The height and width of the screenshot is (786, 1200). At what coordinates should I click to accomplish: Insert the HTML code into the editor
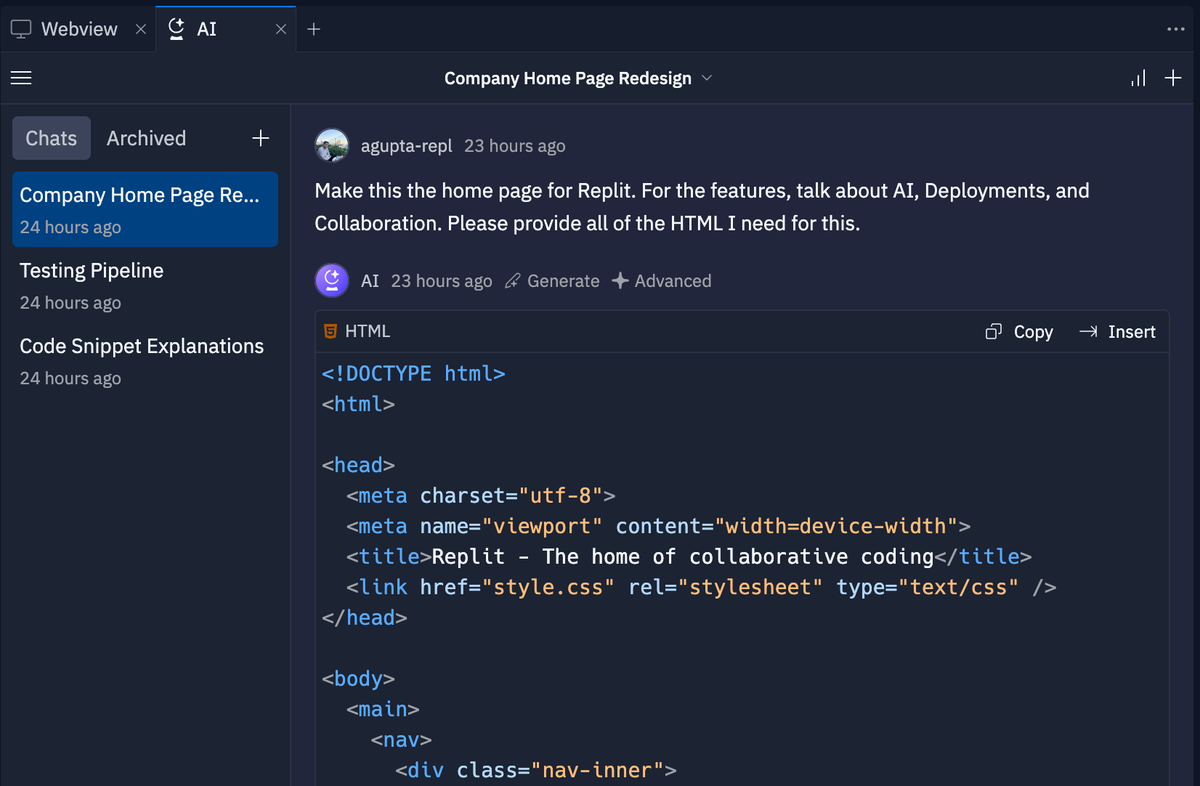[1117, 331]
